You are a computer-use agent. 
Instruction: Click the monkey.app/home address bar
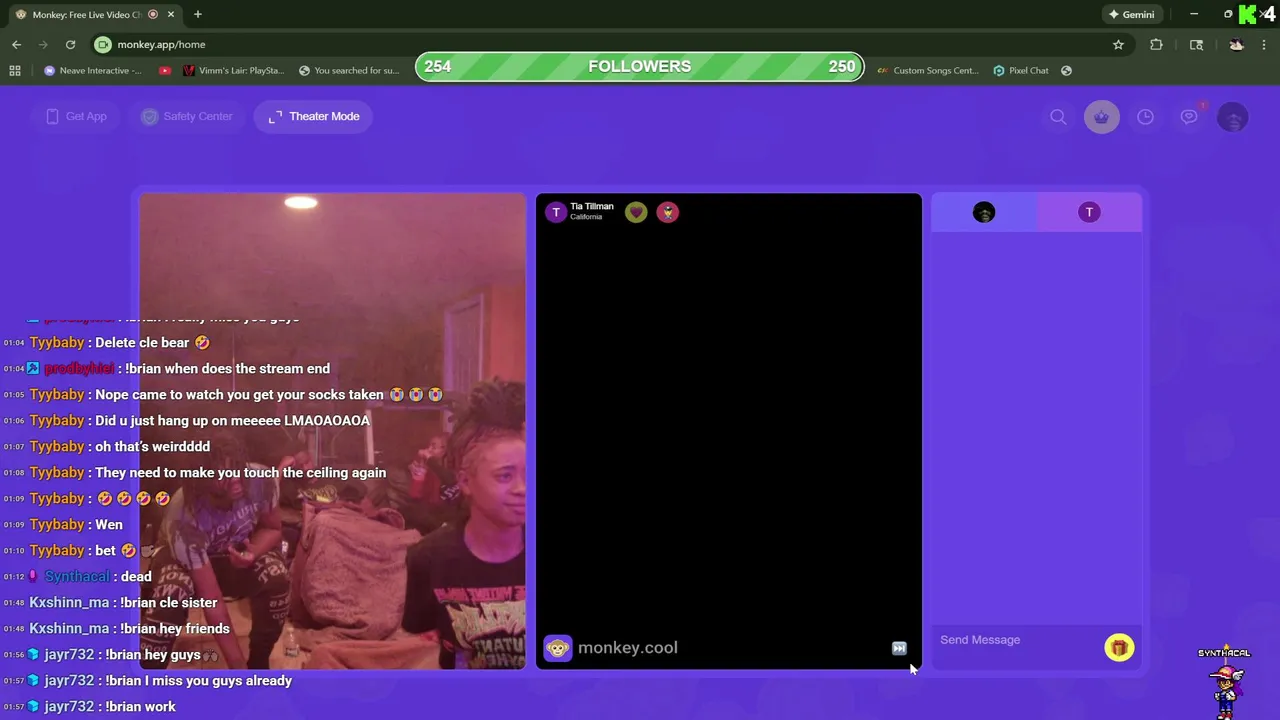[600, 44]
